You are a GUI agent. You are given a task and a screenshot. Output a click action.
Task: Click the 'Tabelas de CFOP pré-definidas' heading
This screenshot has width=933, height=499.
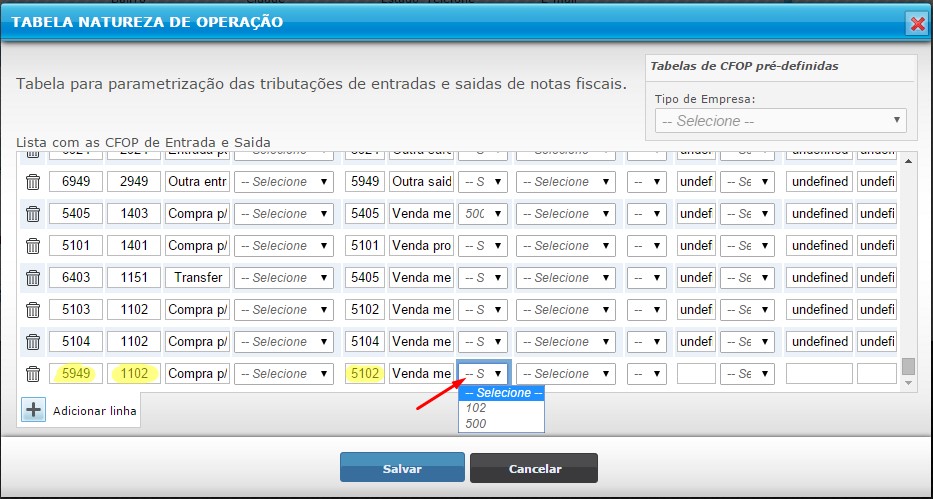[744, 66]
